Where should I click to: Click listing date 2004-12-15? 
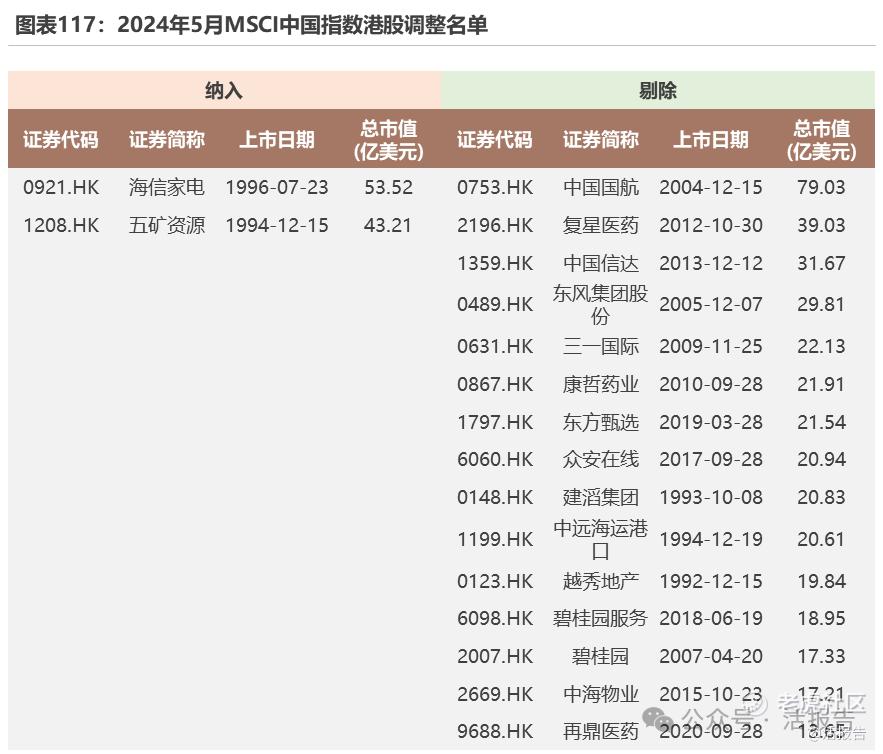711,187
